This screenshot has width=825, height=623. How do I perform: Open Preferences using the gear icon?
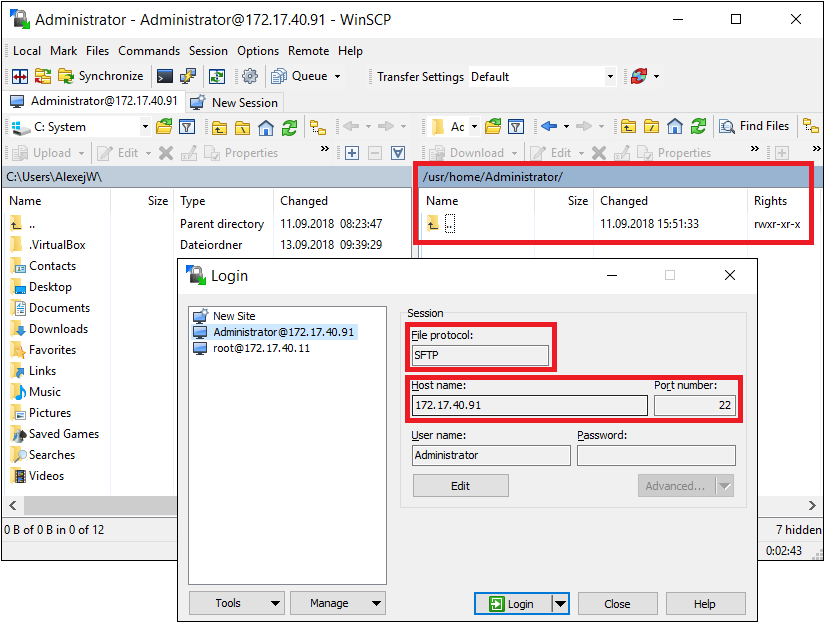tap(250, 76)
